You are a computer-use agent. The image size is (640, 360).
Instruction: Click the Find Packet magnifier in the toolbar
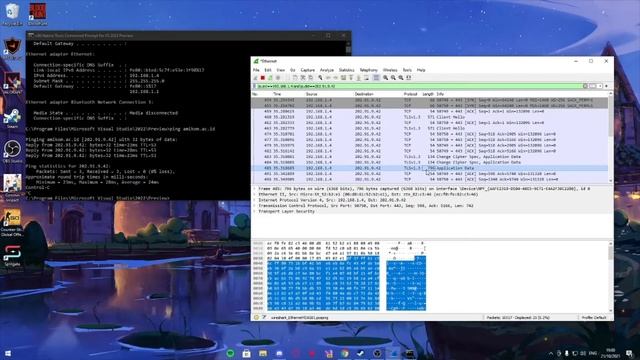pos(320,78)
